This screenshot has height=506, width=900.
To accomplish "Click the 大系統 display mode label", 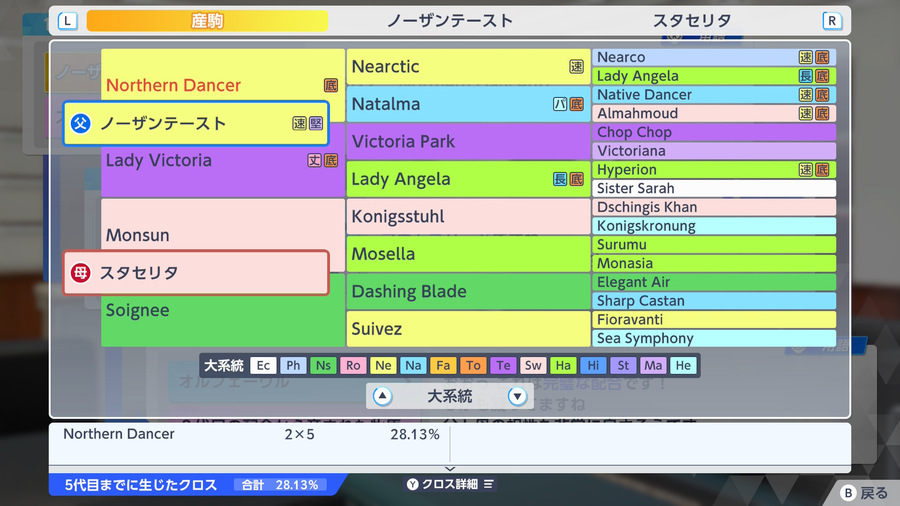I will (449, 396).
